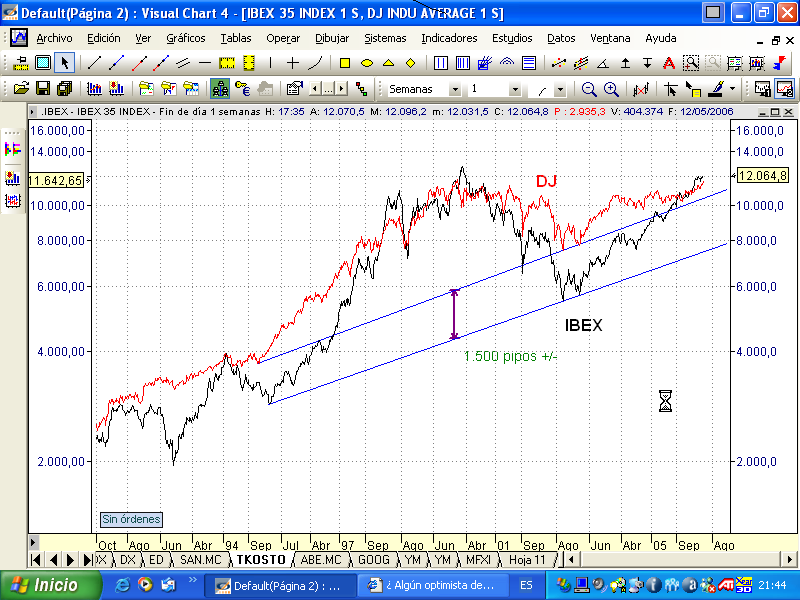Select the yellow rectangle shape tool
This screenshot has width=800, height=600.
[x=345, y=63]
